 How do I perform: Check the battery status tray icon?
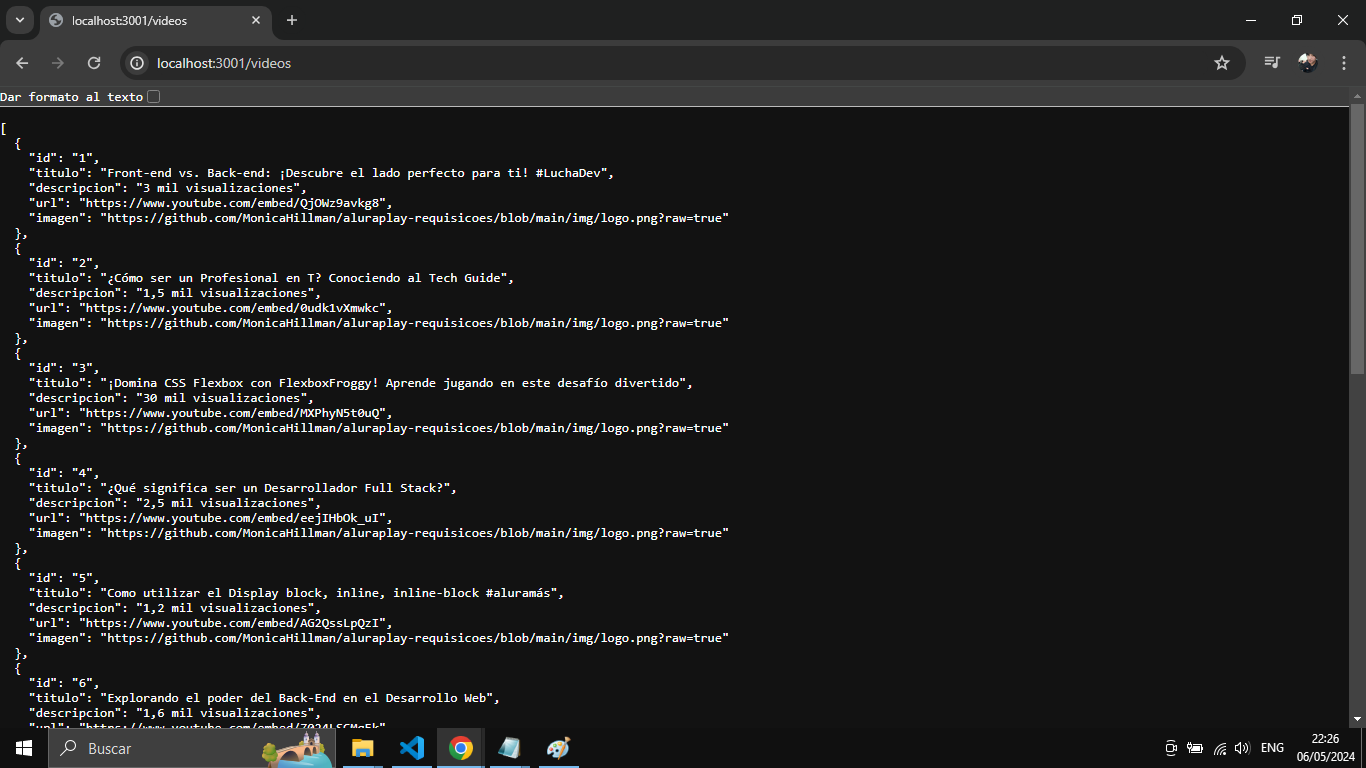pos(1195,748)
